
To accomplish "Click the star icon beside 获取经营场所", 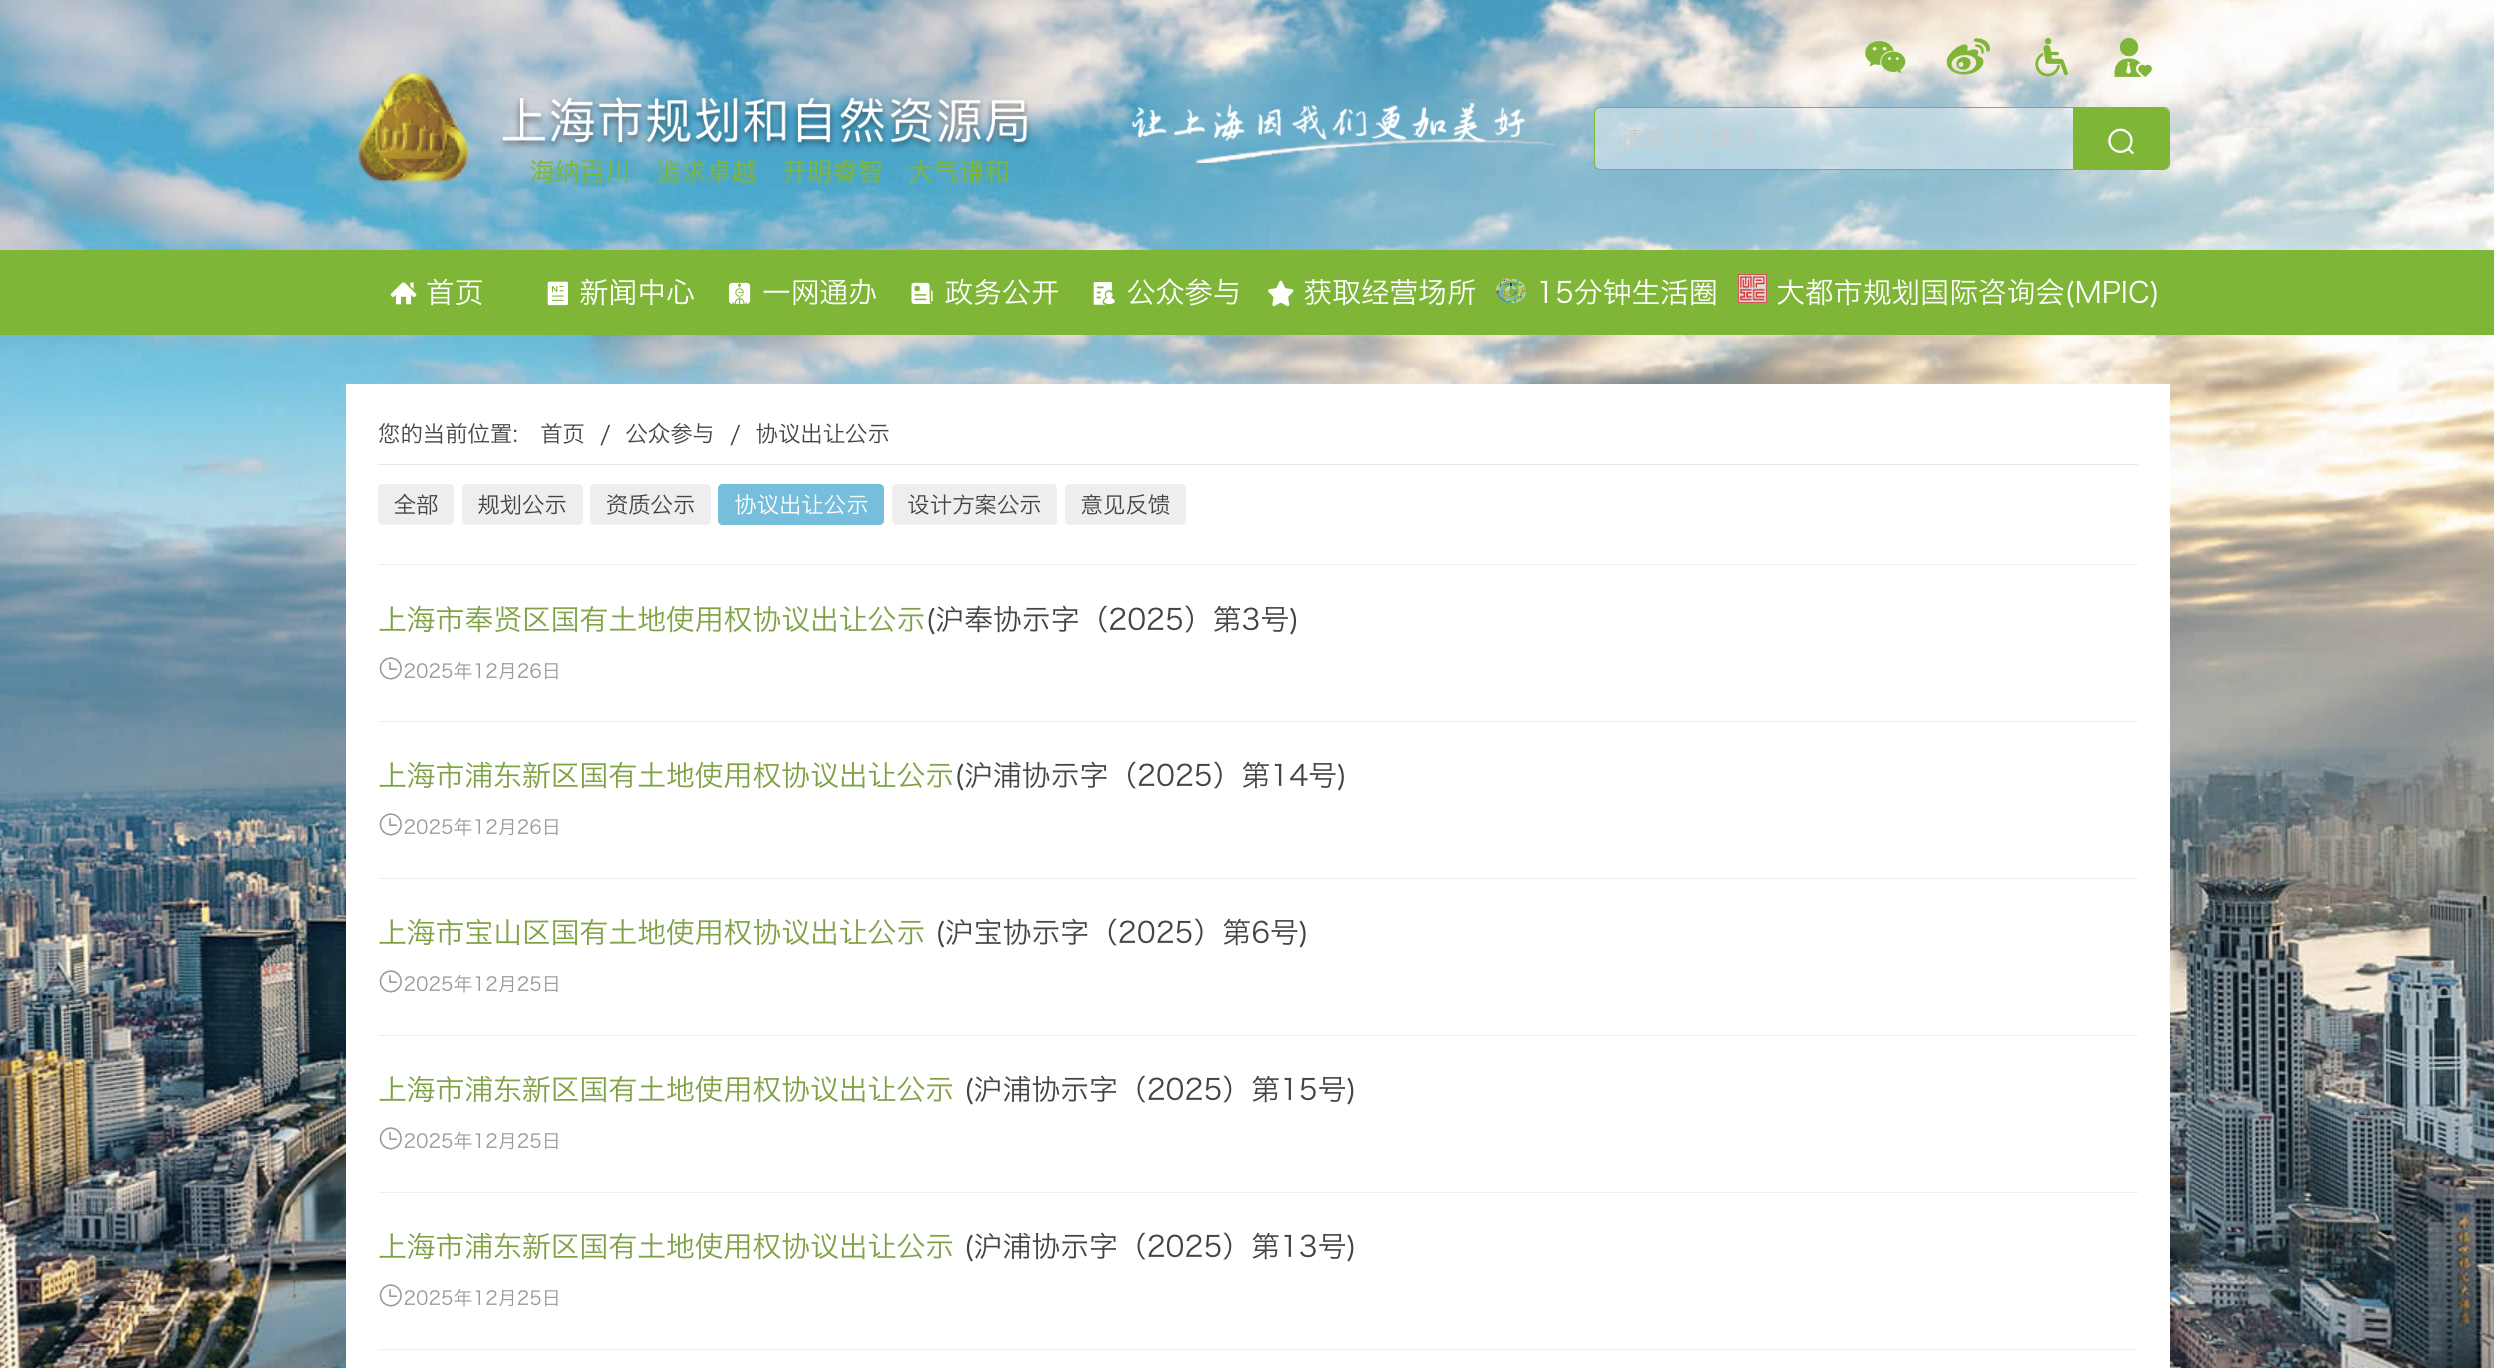I will click(1280, 293).
